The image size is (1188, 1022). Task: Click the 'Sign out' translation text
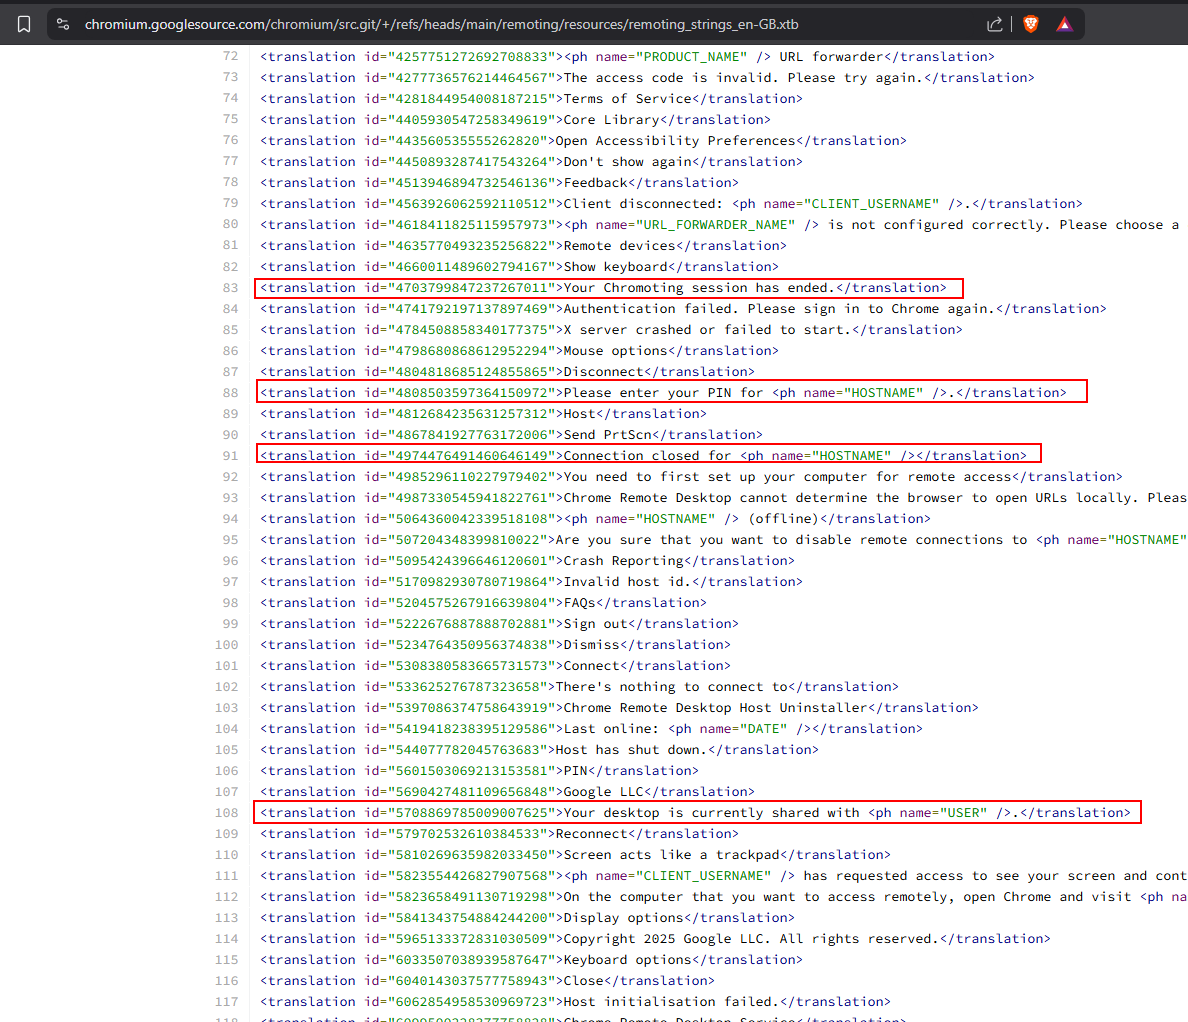click(596, 624)
